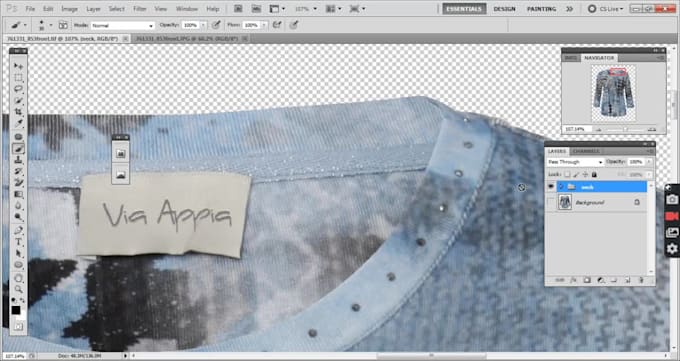Open the Window menu
Image resolution: width=680 pixels, height=361 pixels.
pos(187,9)
